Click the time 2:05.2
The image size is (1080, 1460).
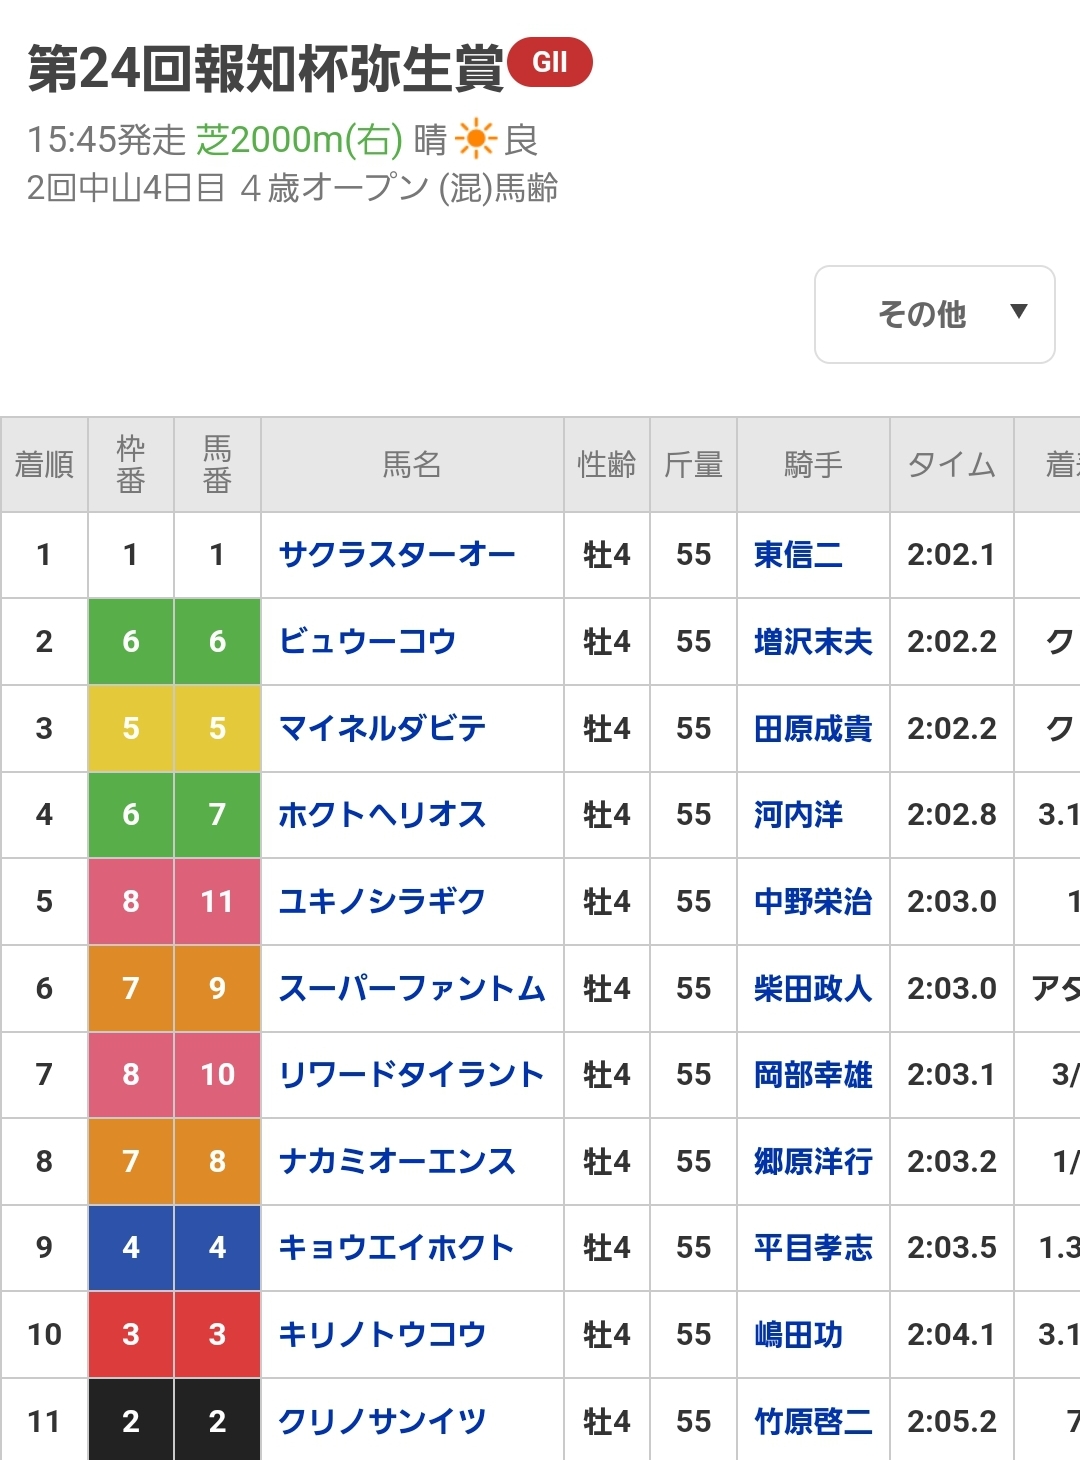(x=951, y=1421)
